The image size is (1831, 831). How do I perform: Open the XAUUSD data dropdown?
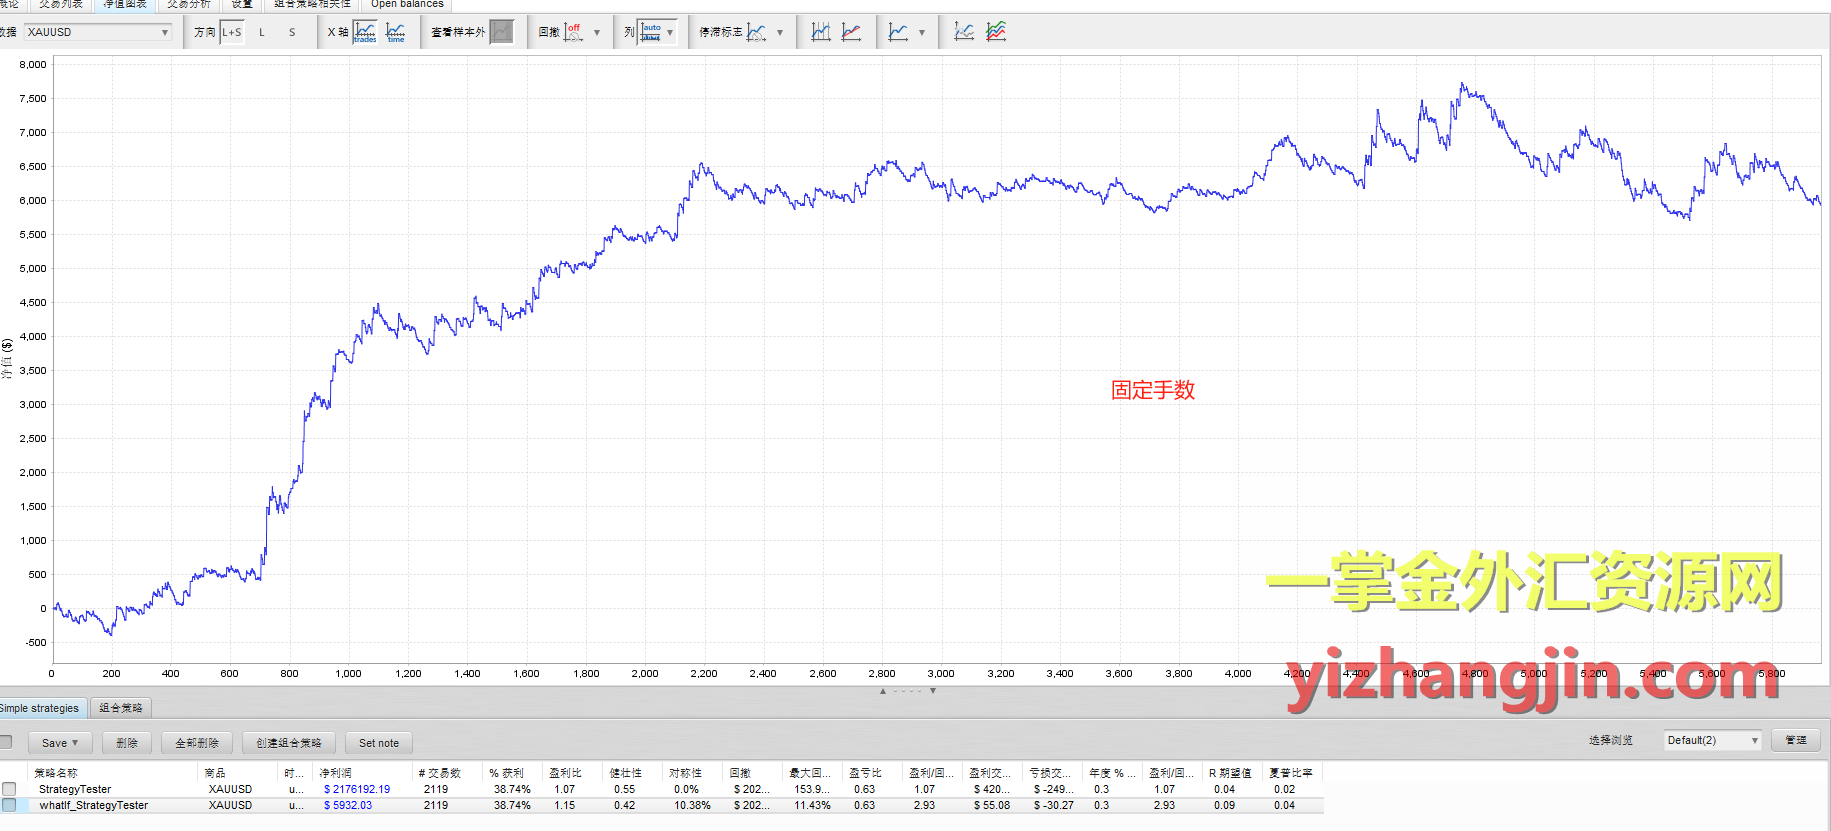98,32
